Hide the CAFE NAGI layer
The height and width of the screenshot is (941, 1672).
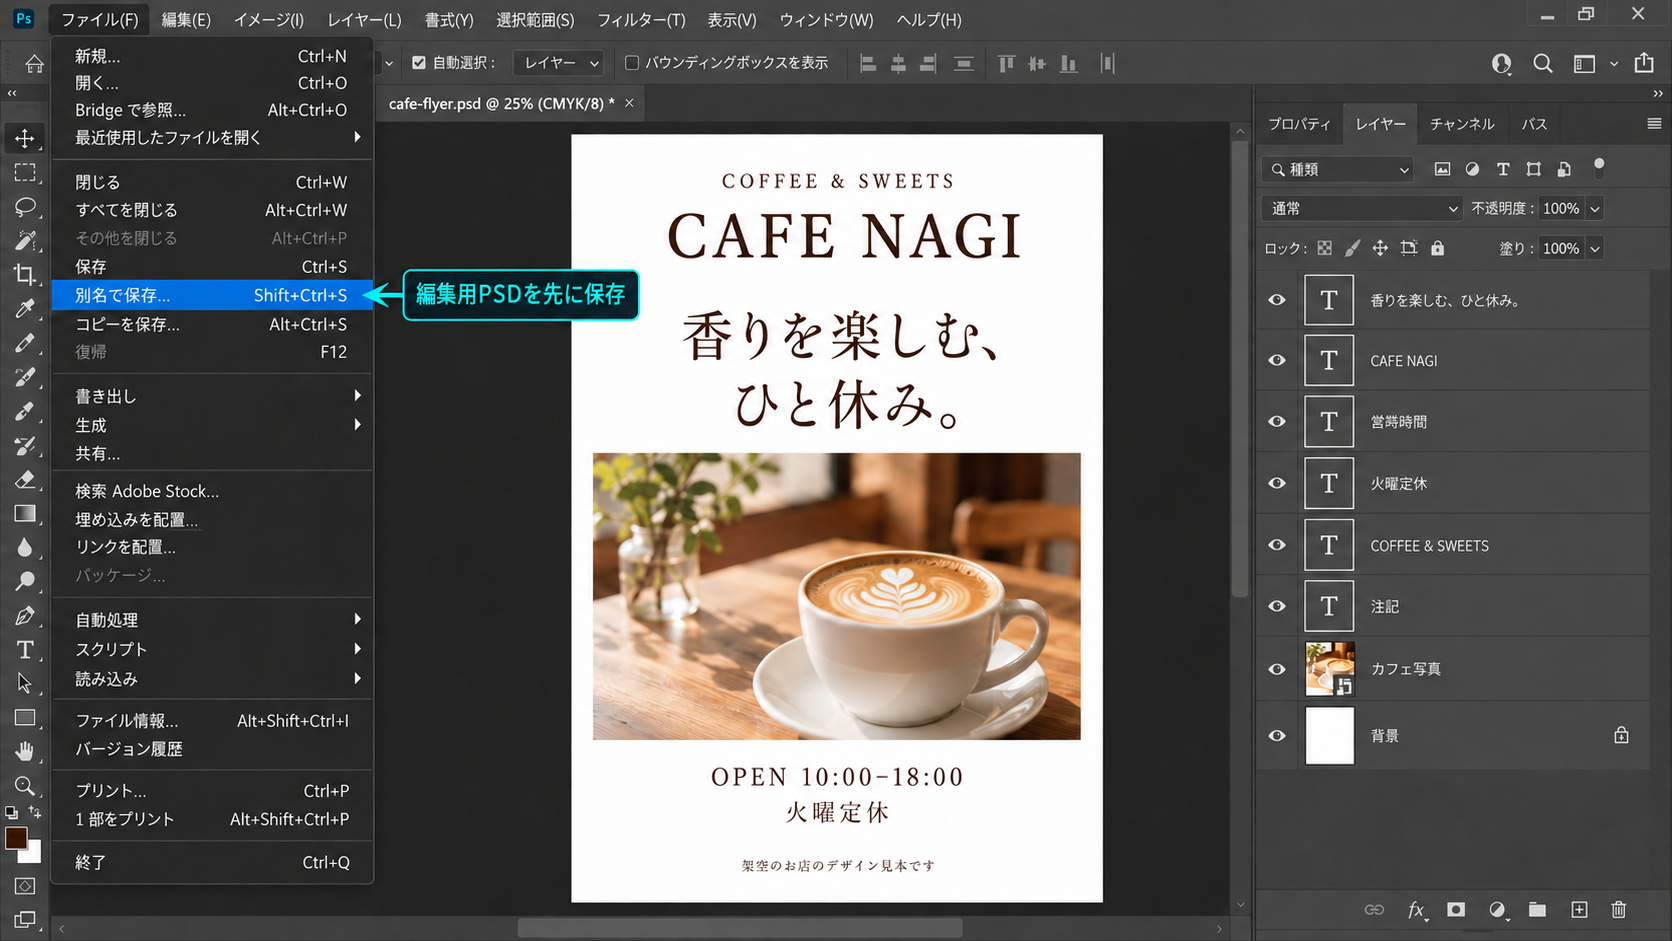tap(1277, 360)
